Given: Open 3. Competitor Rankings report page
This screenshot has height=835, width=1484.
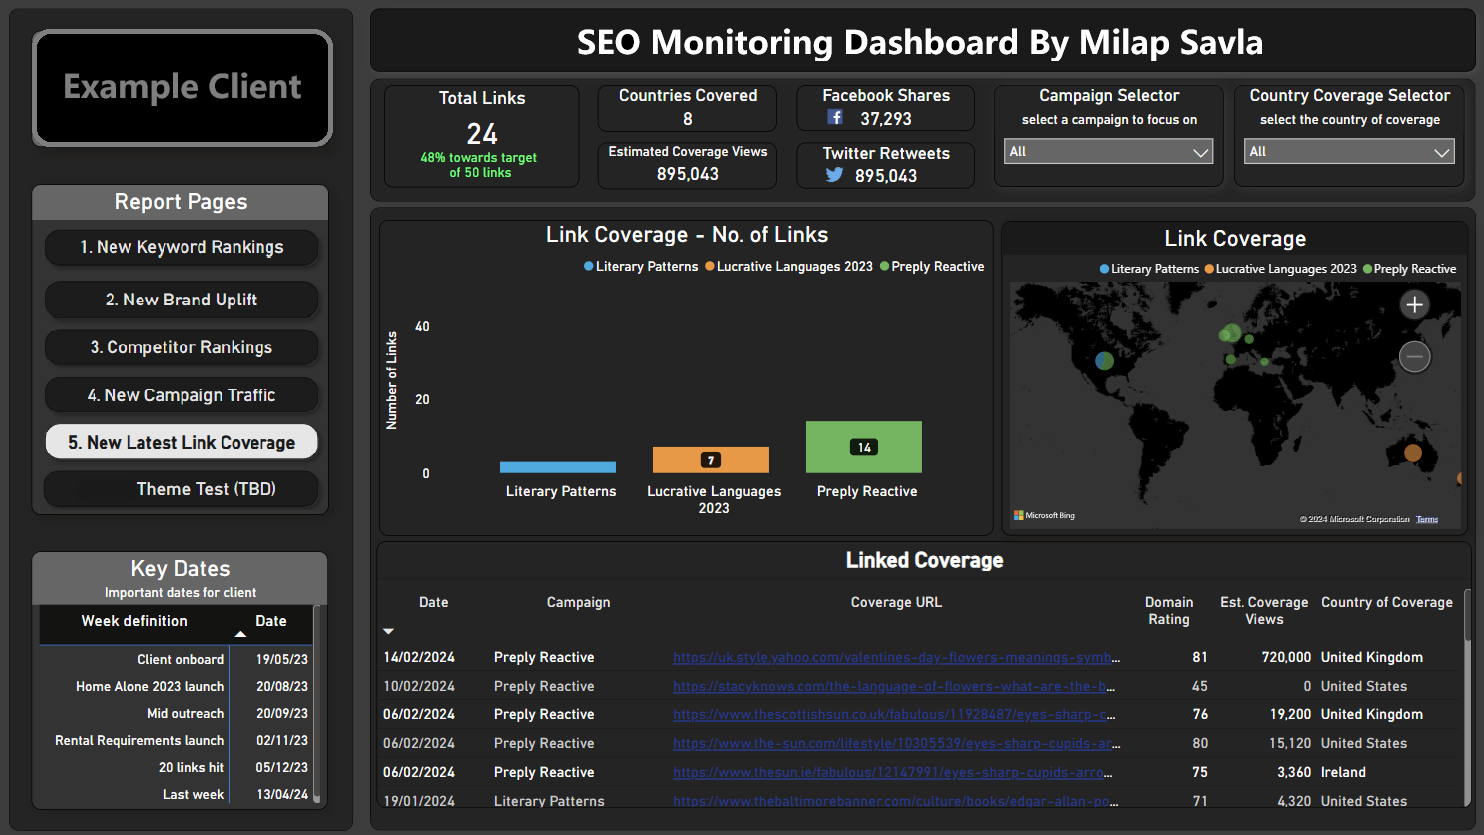Looking at the screenshot, I should pos(181,347).
